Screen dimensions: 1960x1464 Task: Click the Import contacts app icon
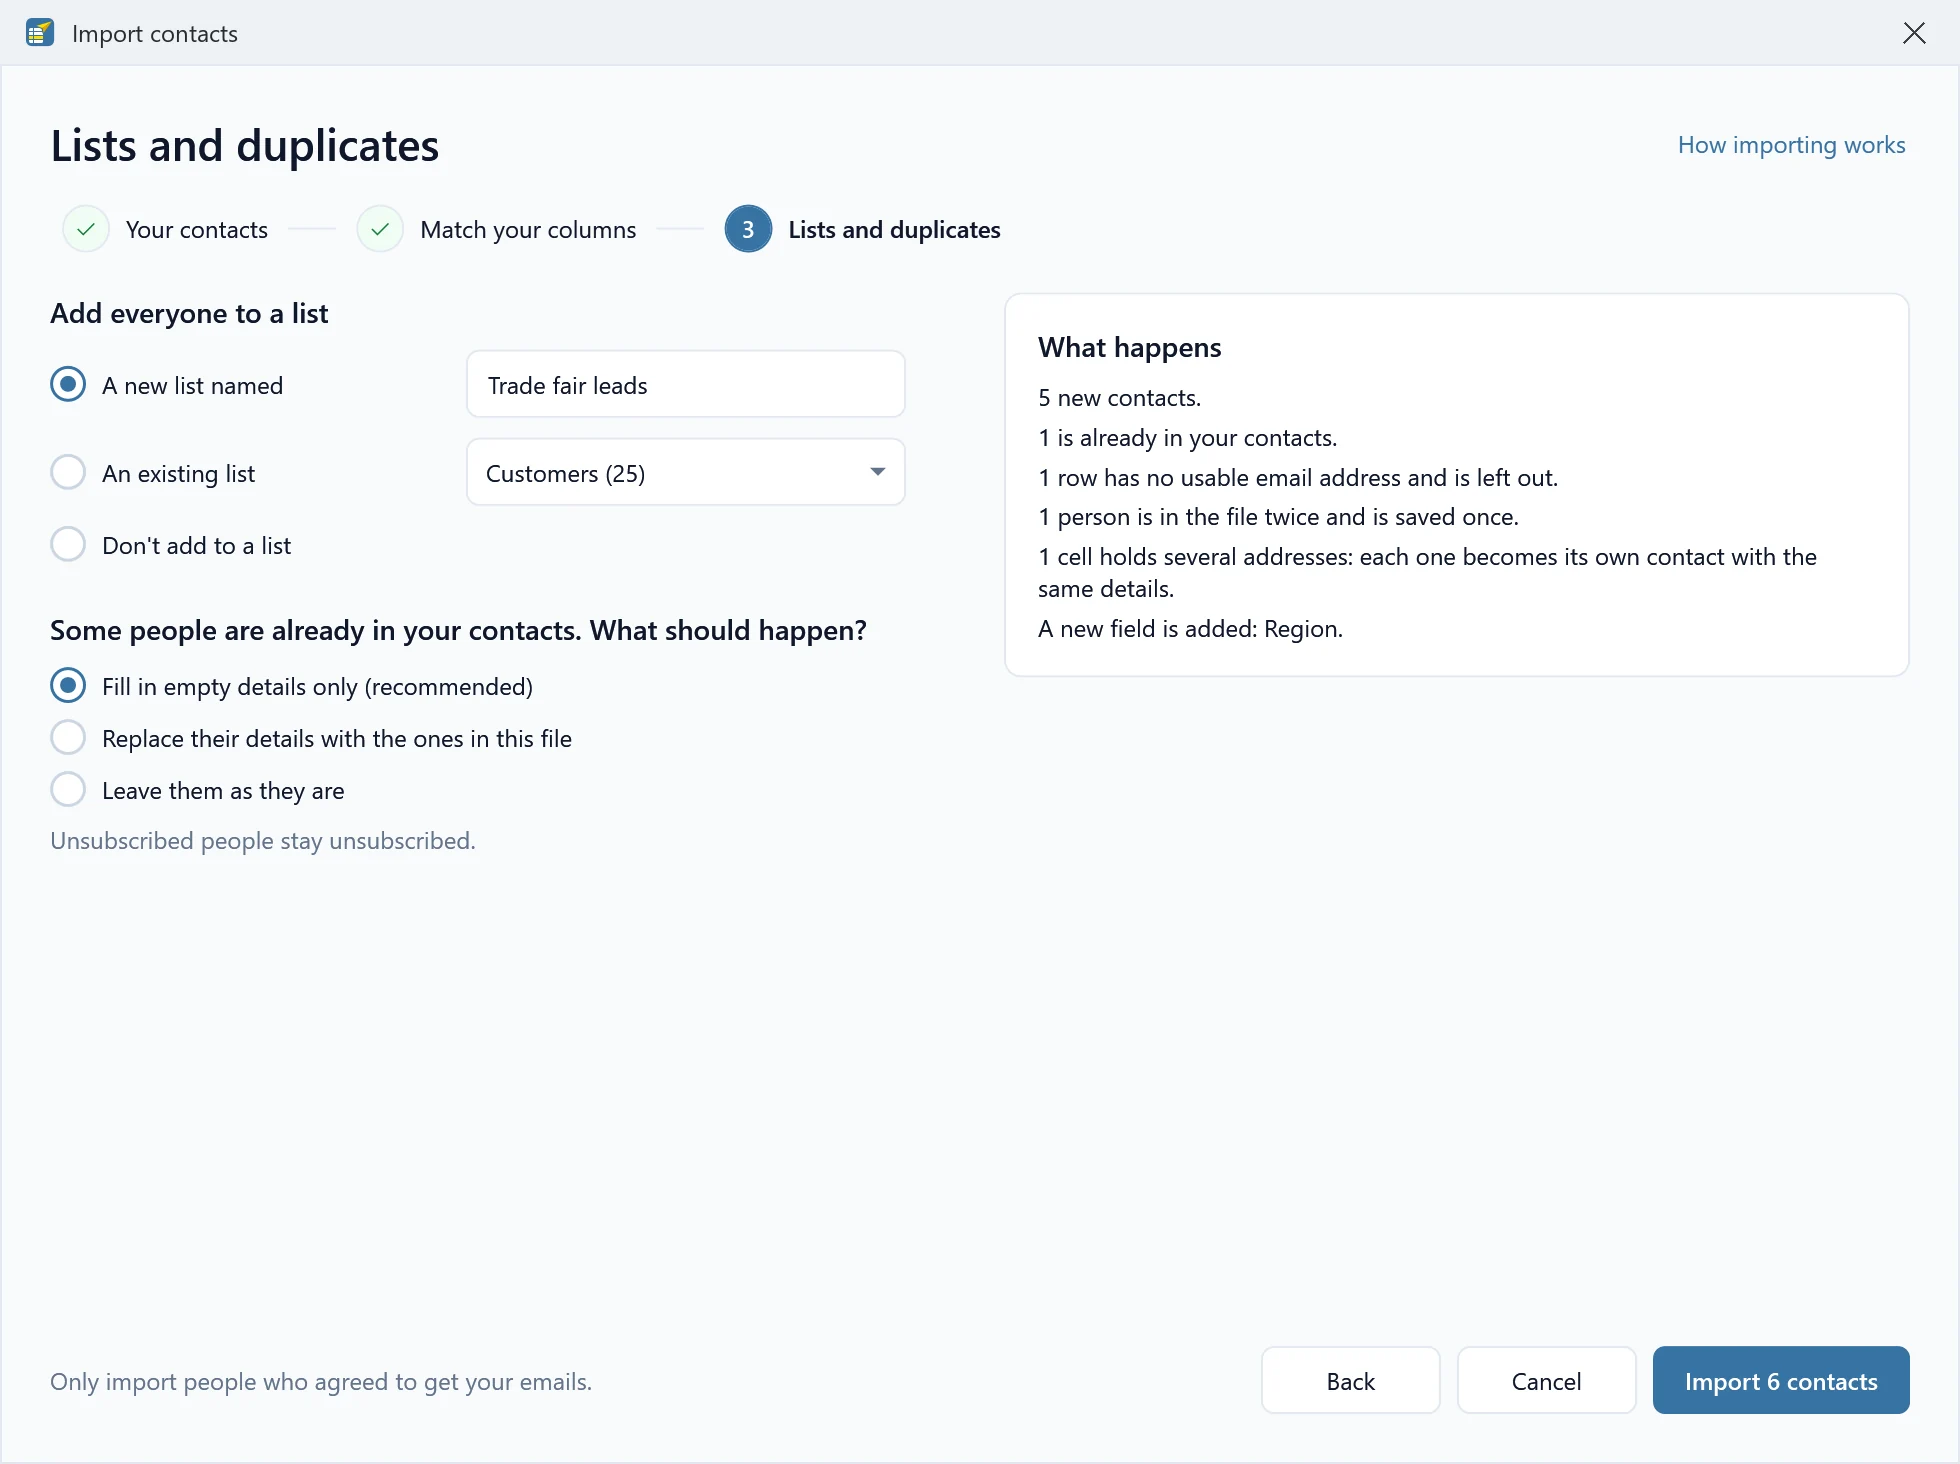[40, 33]
